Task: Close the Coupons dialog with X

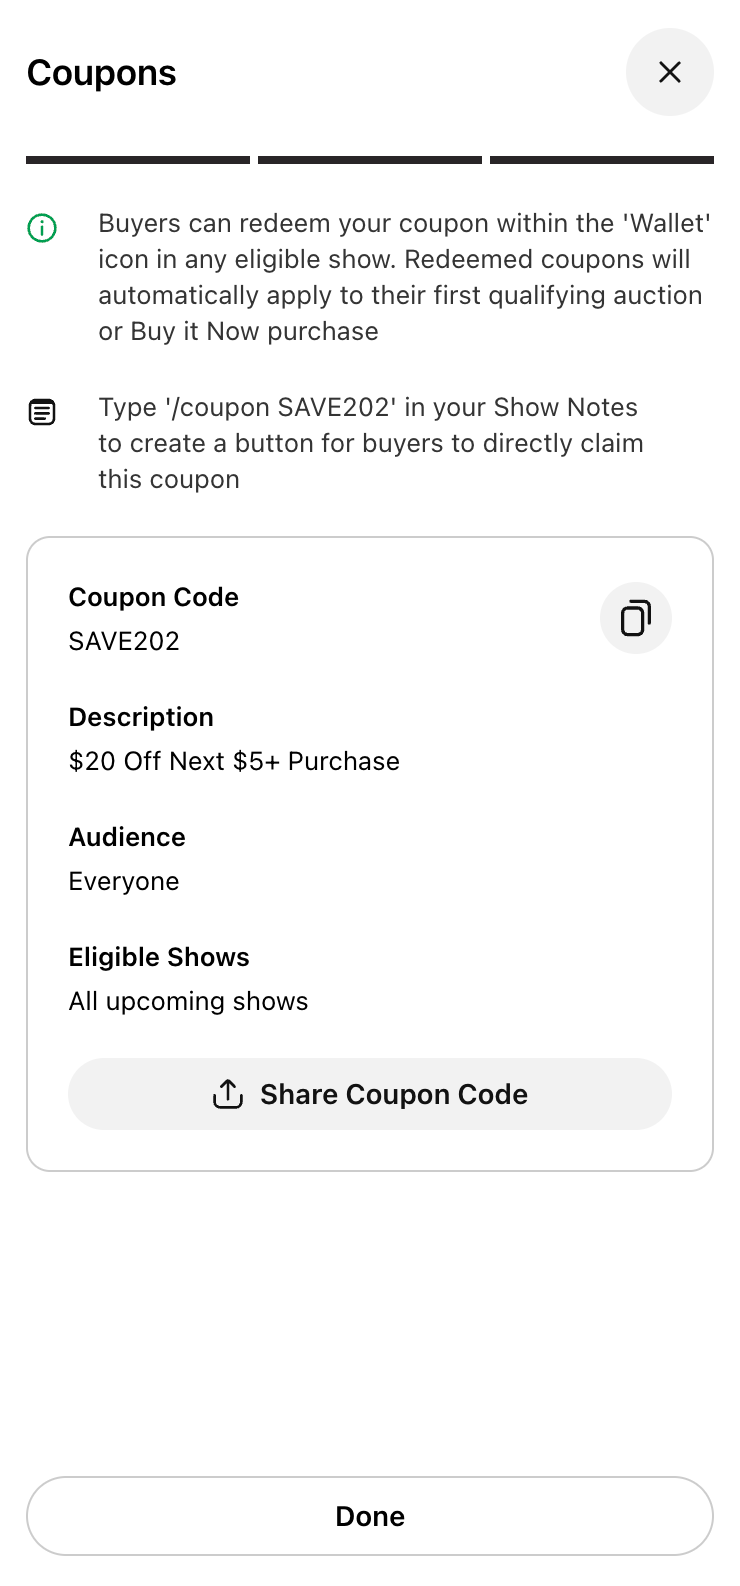Action: point(669,72)
